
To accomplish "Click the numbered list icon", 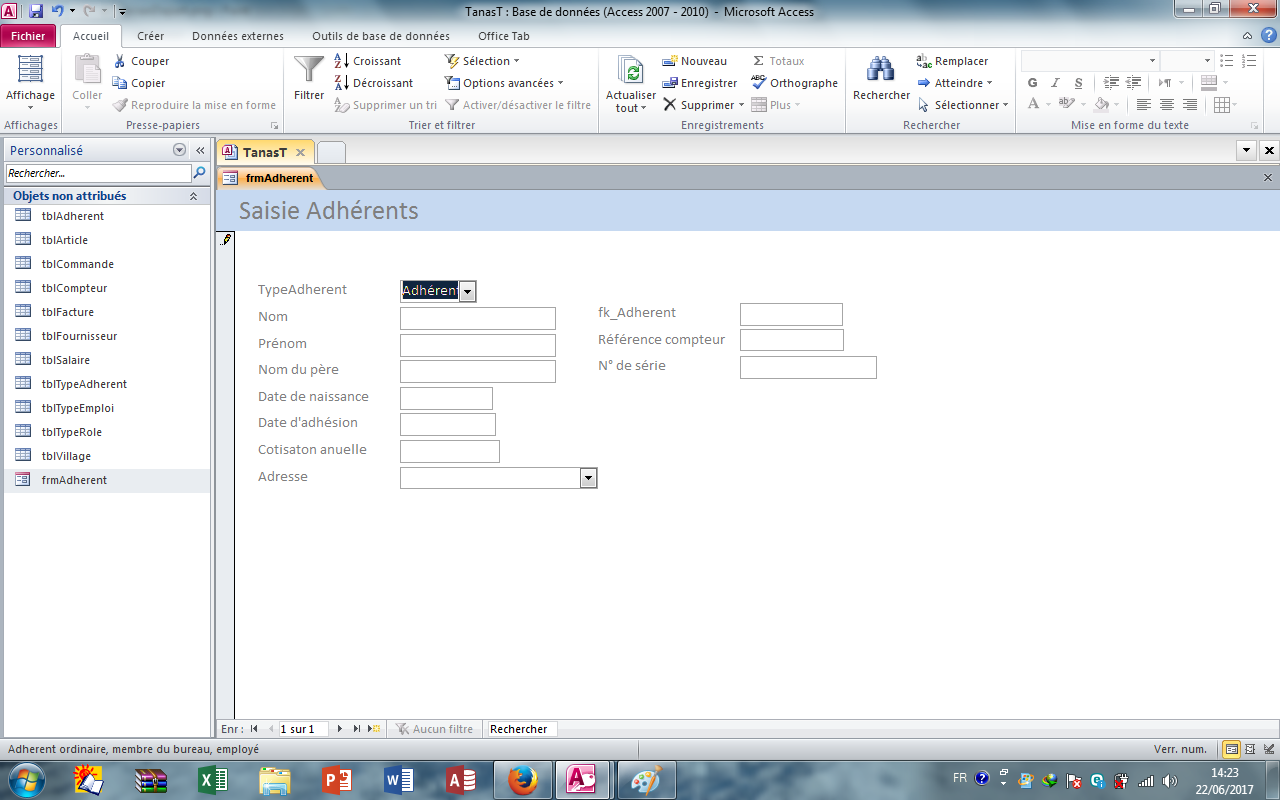I will [1249, 61].
